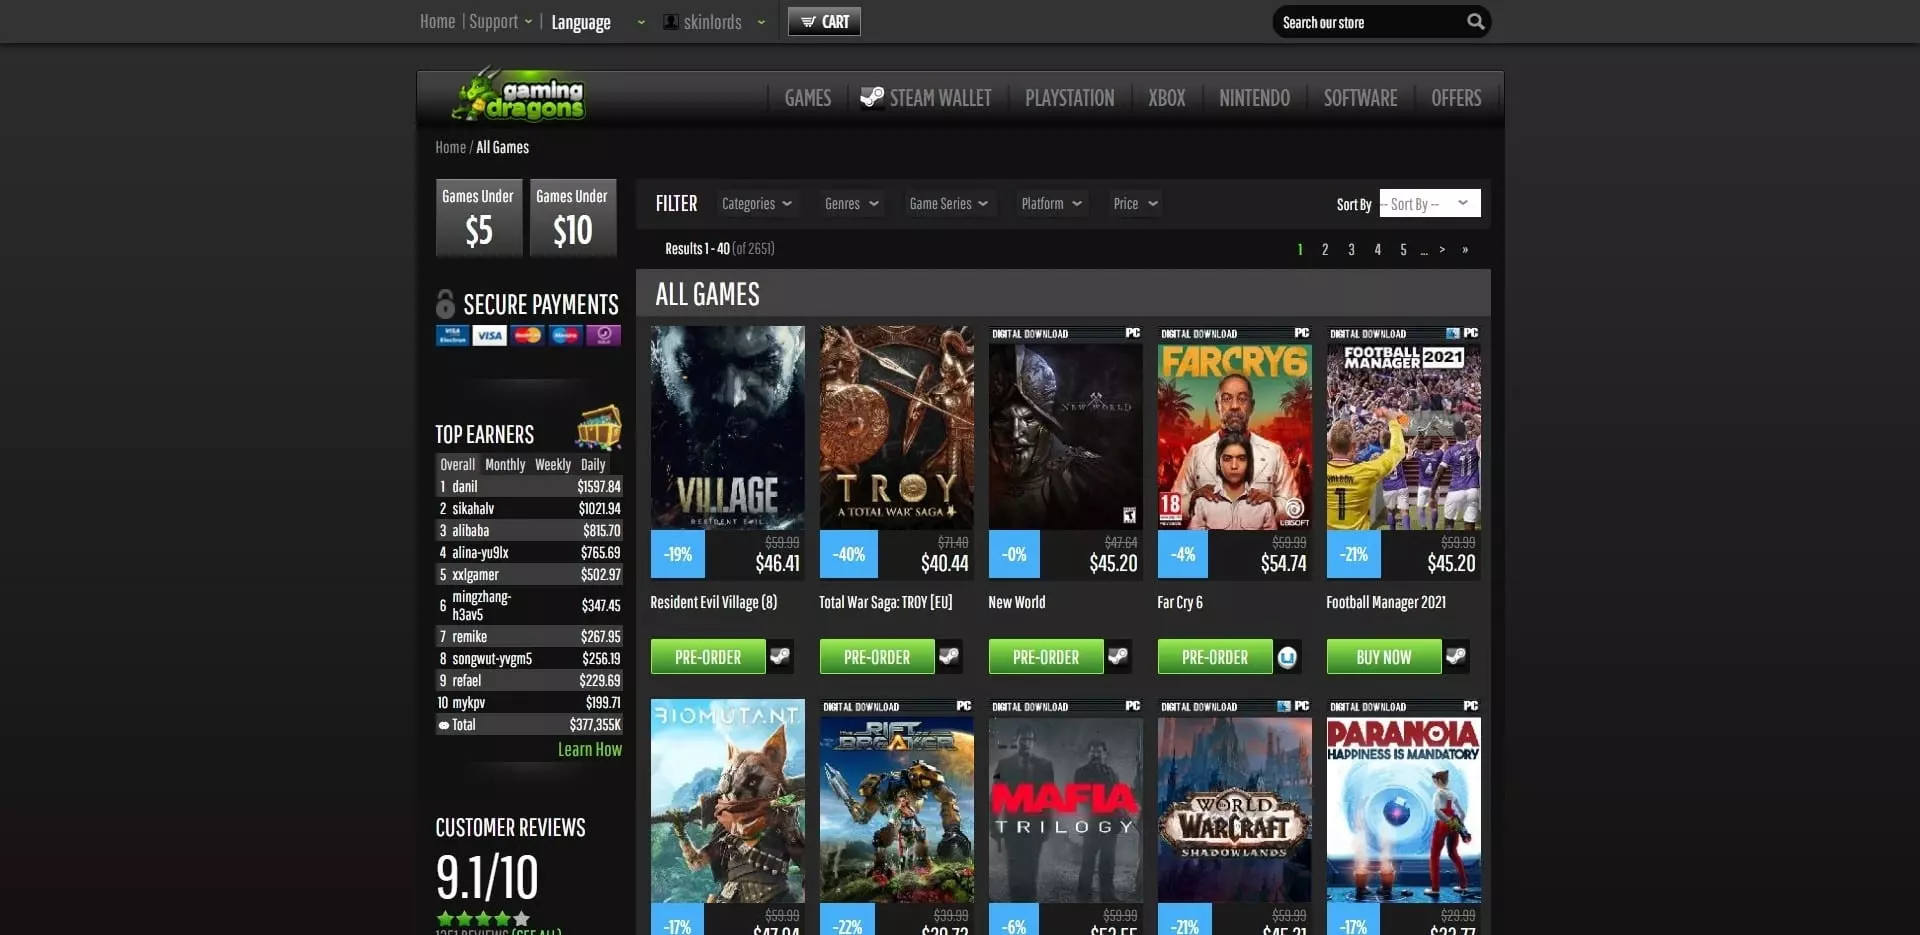Expand the Language dropdown
This screenshot has width=1920, height=935.
pos(598,22)
